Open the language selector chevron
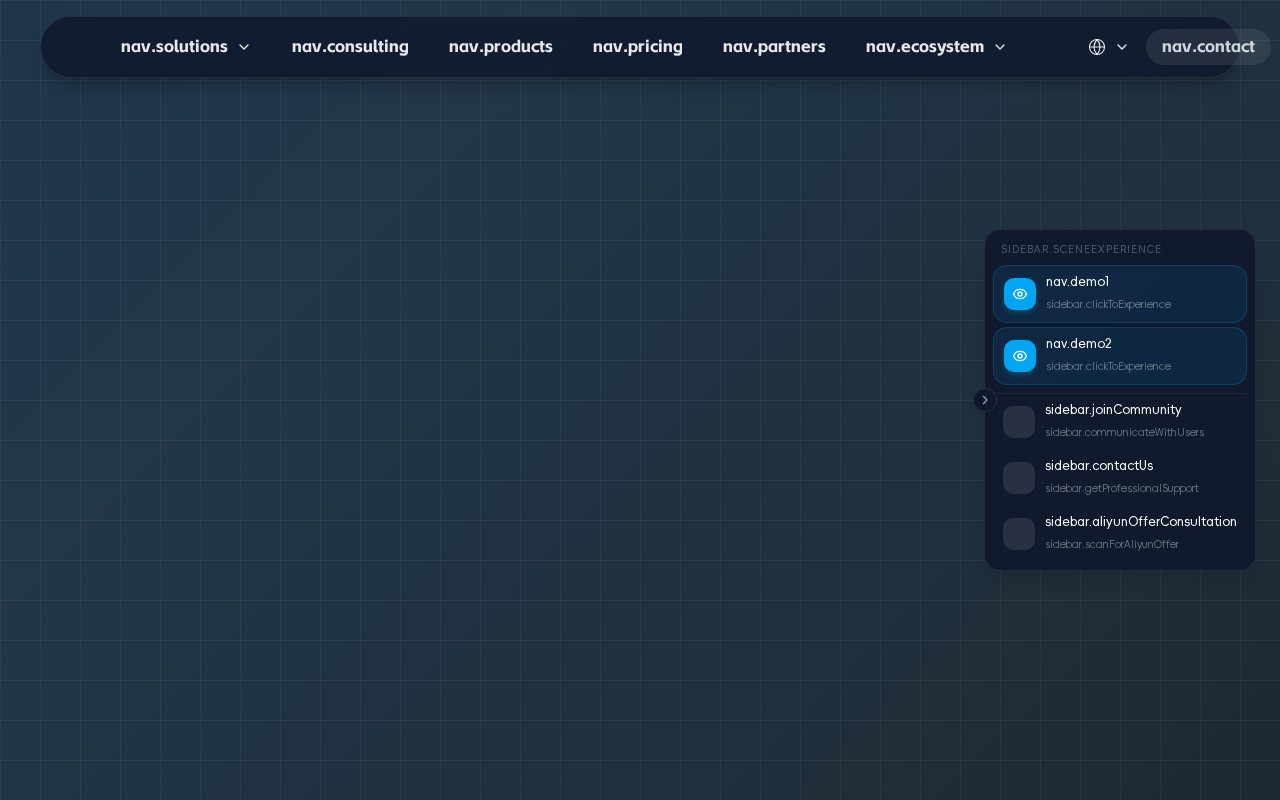 point(1122,47)
